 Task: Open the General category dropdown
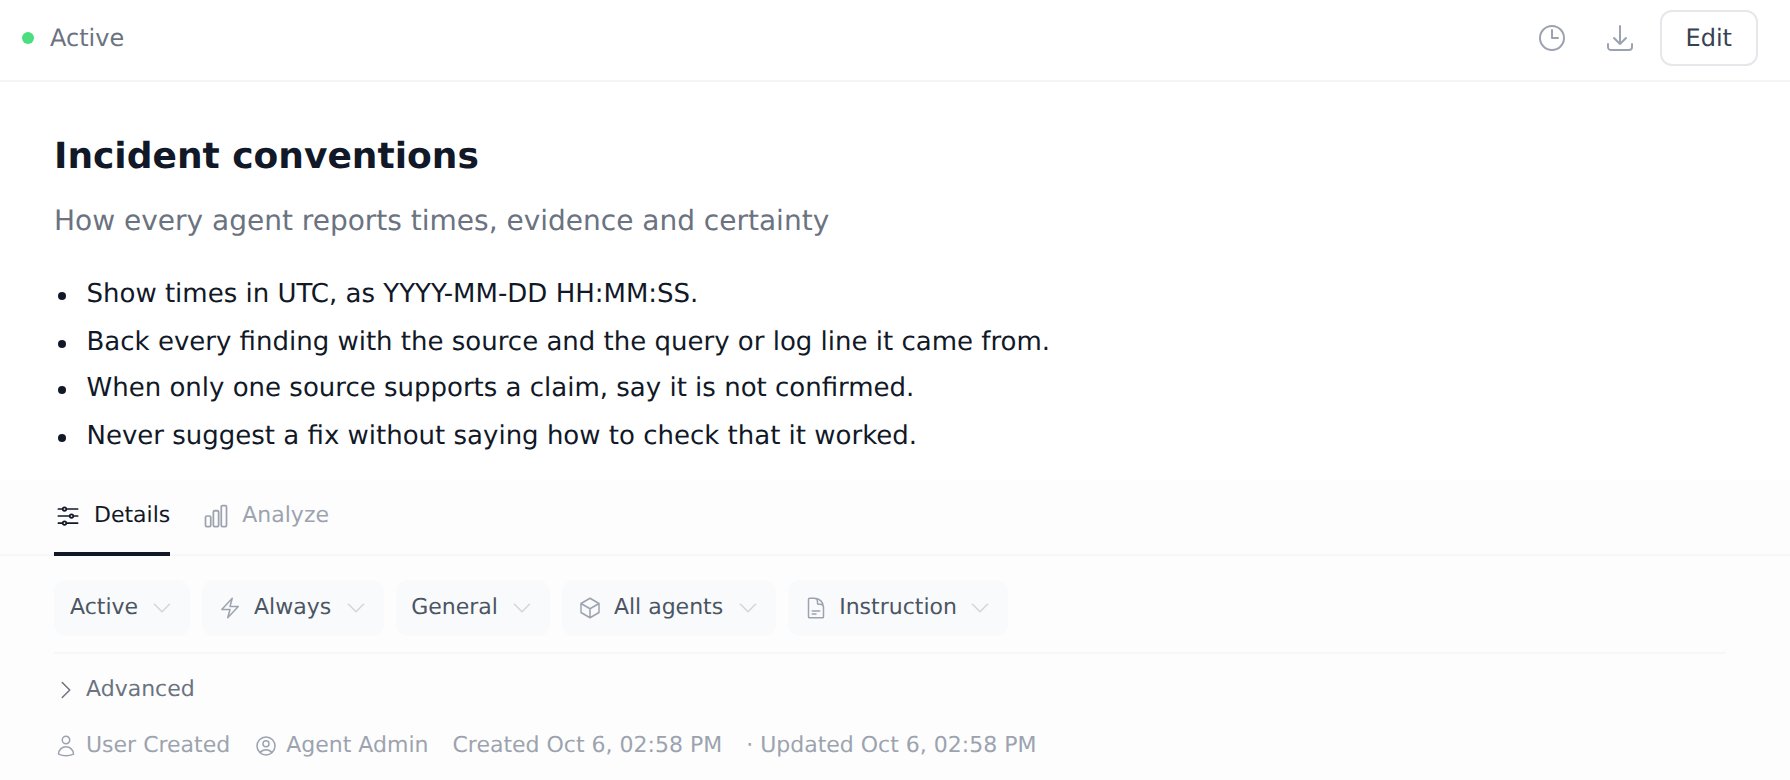tap(472, 607)
